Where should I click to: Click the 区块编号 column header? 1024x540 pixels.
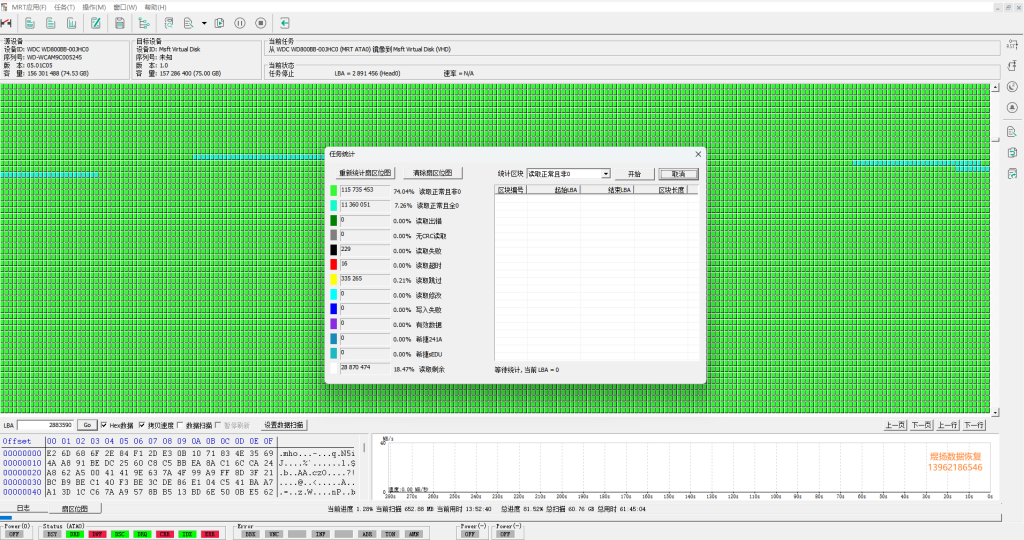pyautogui.click(x=511, y=190)
